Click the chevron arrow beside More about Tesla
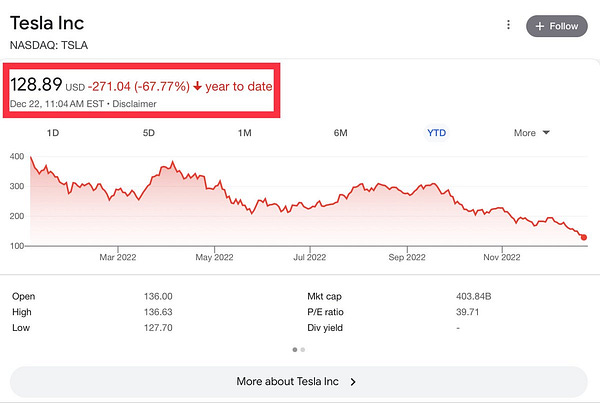 point(353,382)
